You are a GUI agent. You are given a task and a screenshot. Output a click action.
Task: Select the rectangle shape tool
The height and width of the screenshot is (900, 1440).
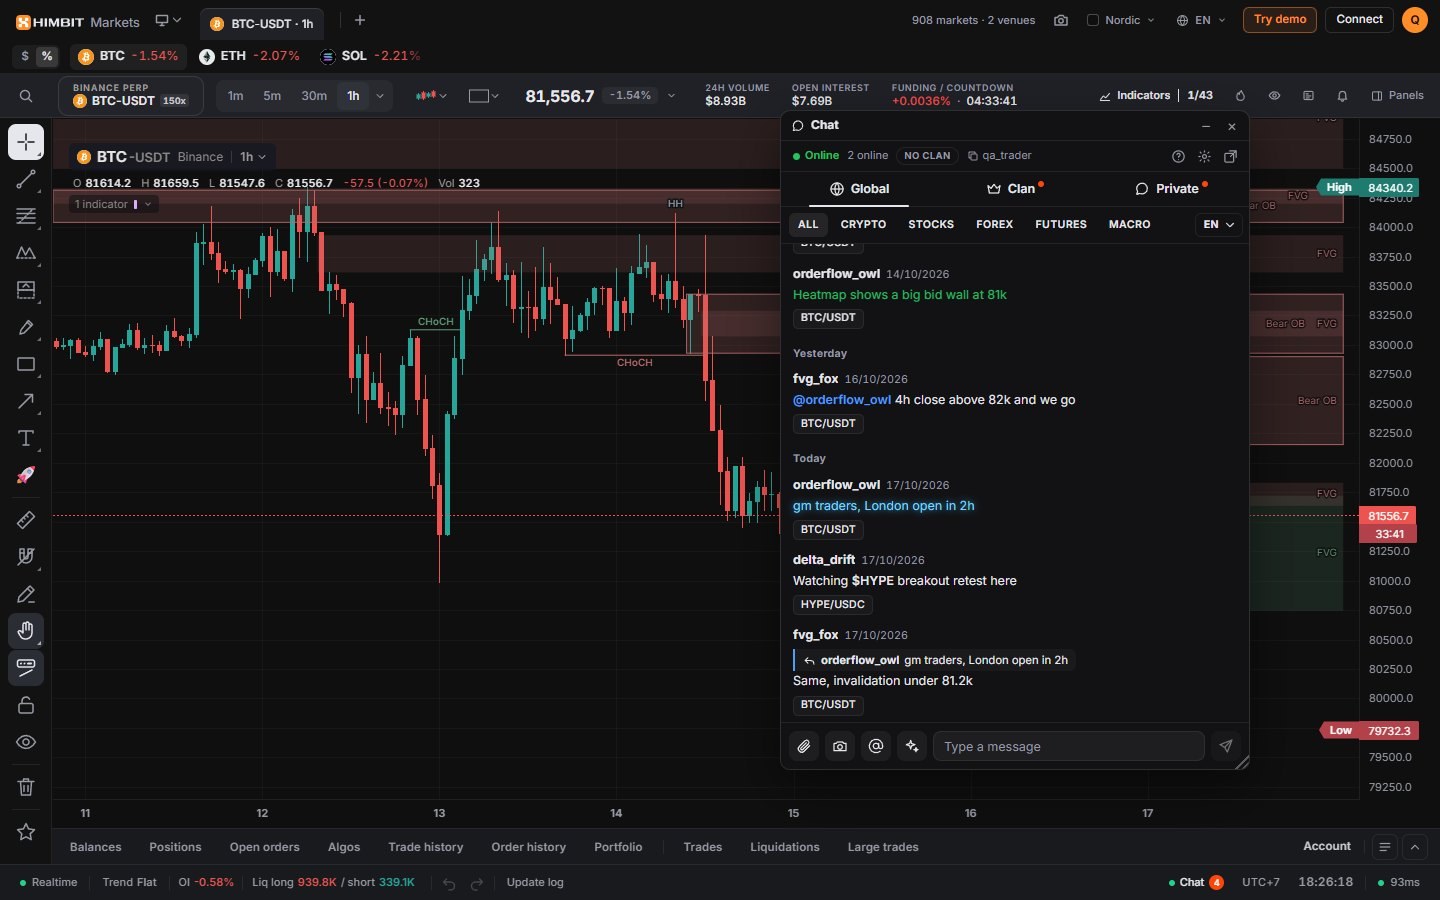26,364
